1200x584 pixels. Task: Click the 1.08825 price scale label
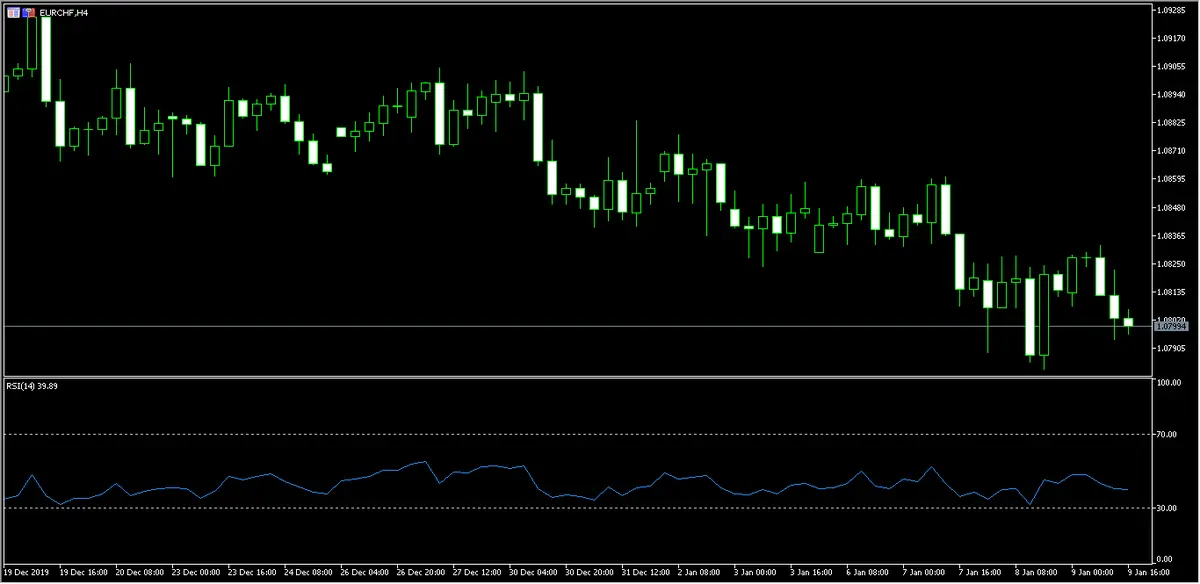pyautogui.click(x=1171, y=122)
